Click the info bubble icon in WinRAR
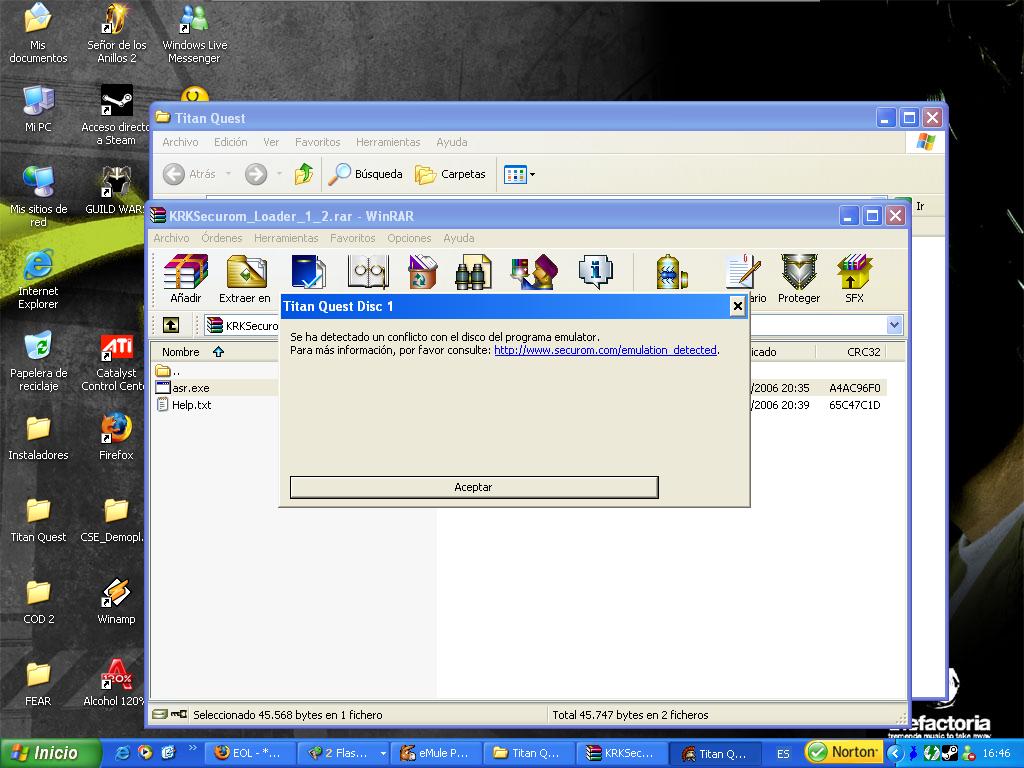The image size is (1024, 768). pyautogui.click(x=595, y=272)
